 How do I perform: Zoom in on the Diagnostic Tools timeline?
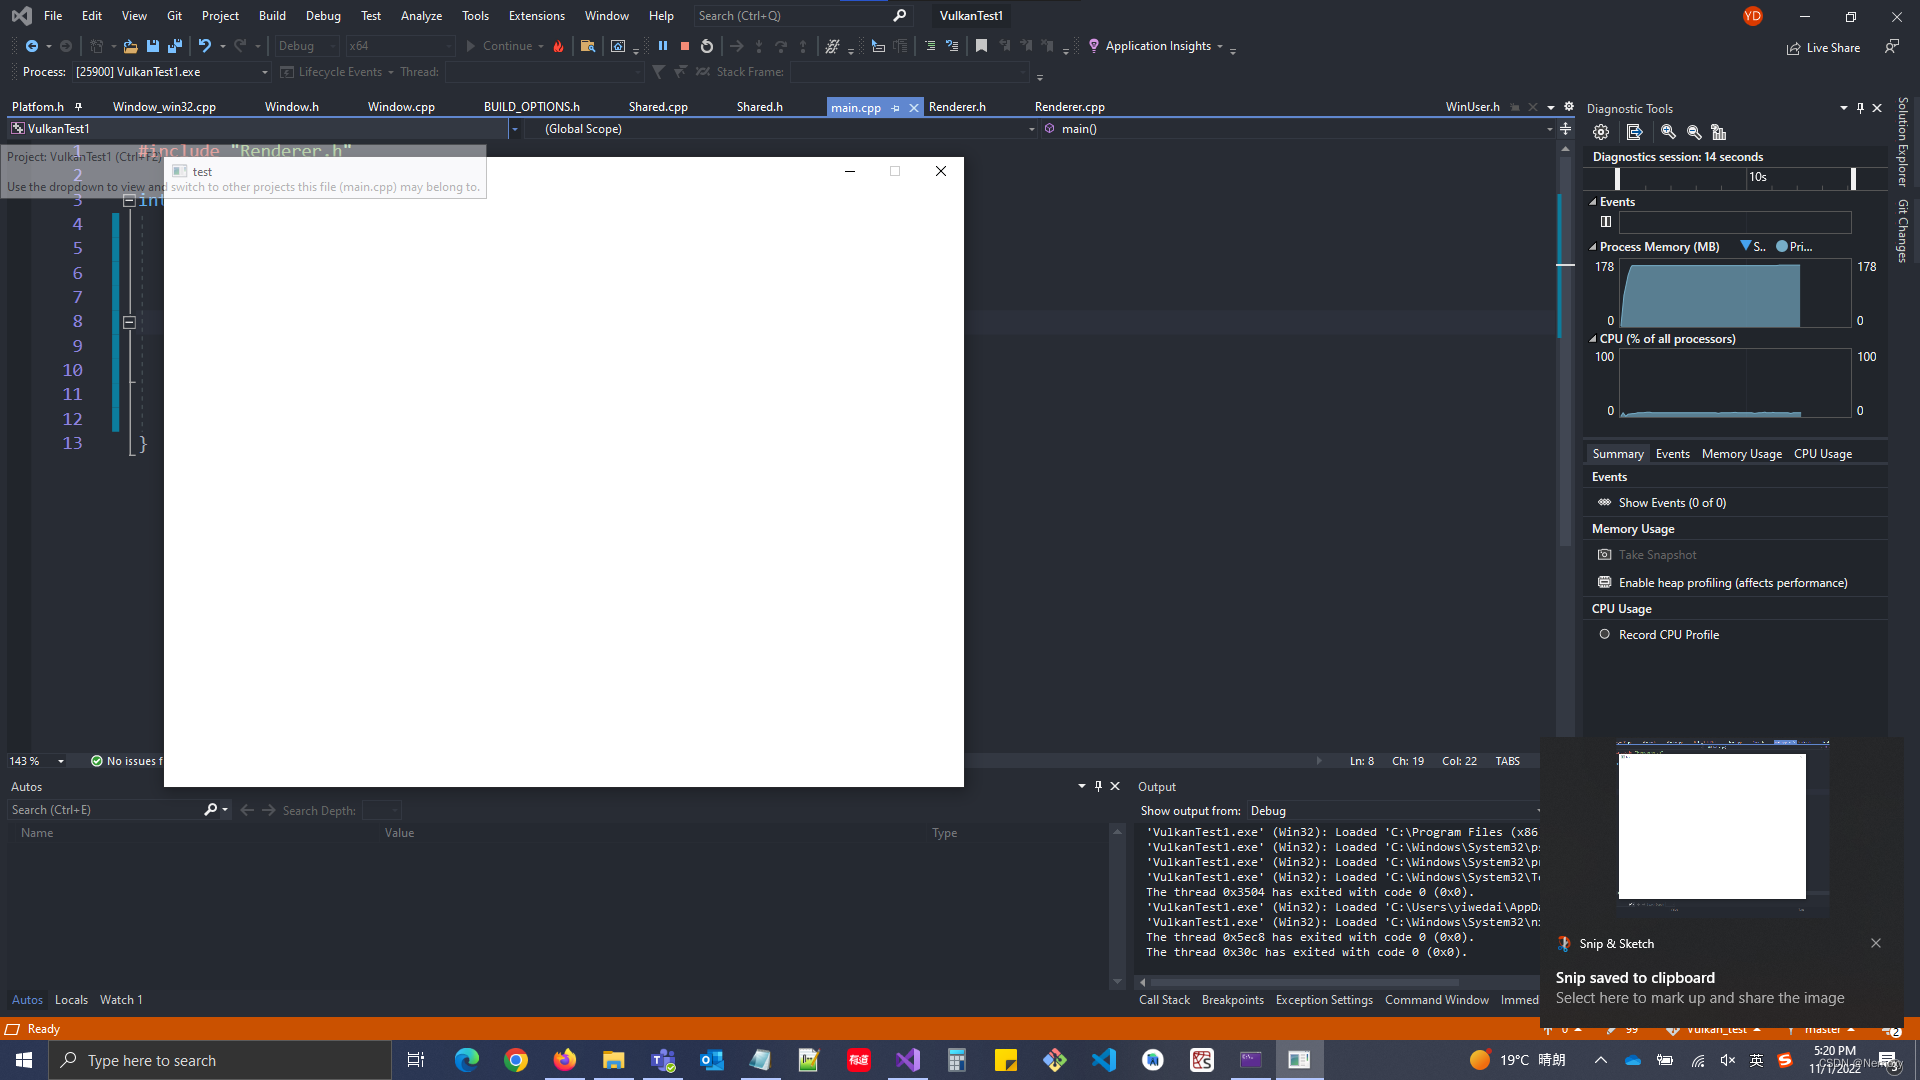click(x=1668, y=132)
